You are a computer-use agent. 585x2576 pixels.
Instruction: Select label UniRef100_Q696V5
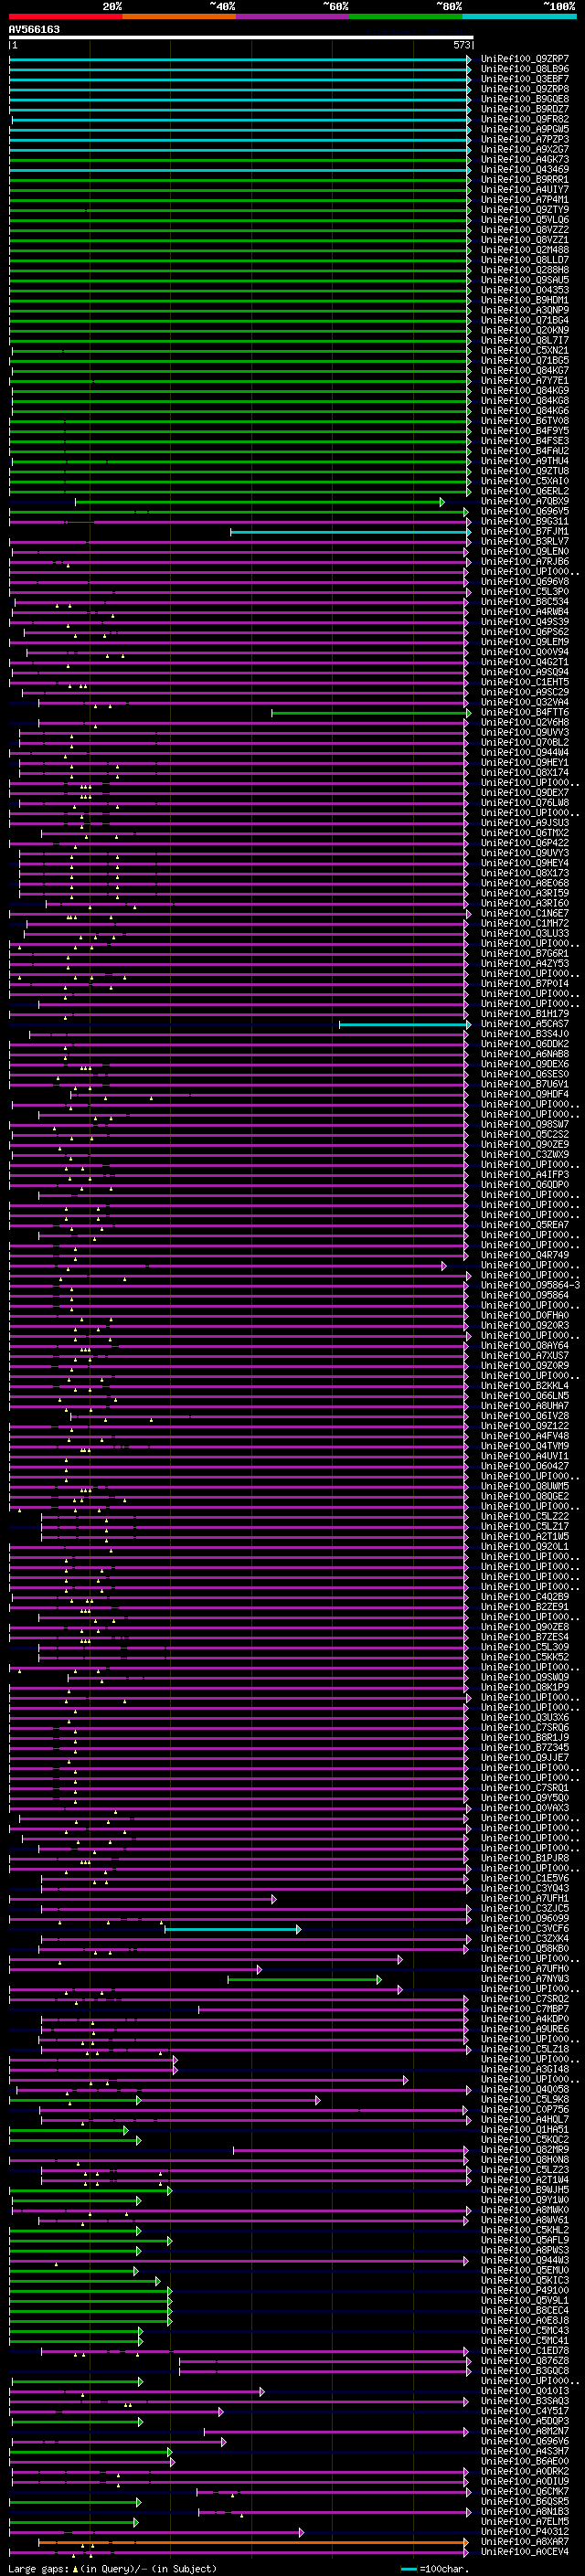click(525, 511)
